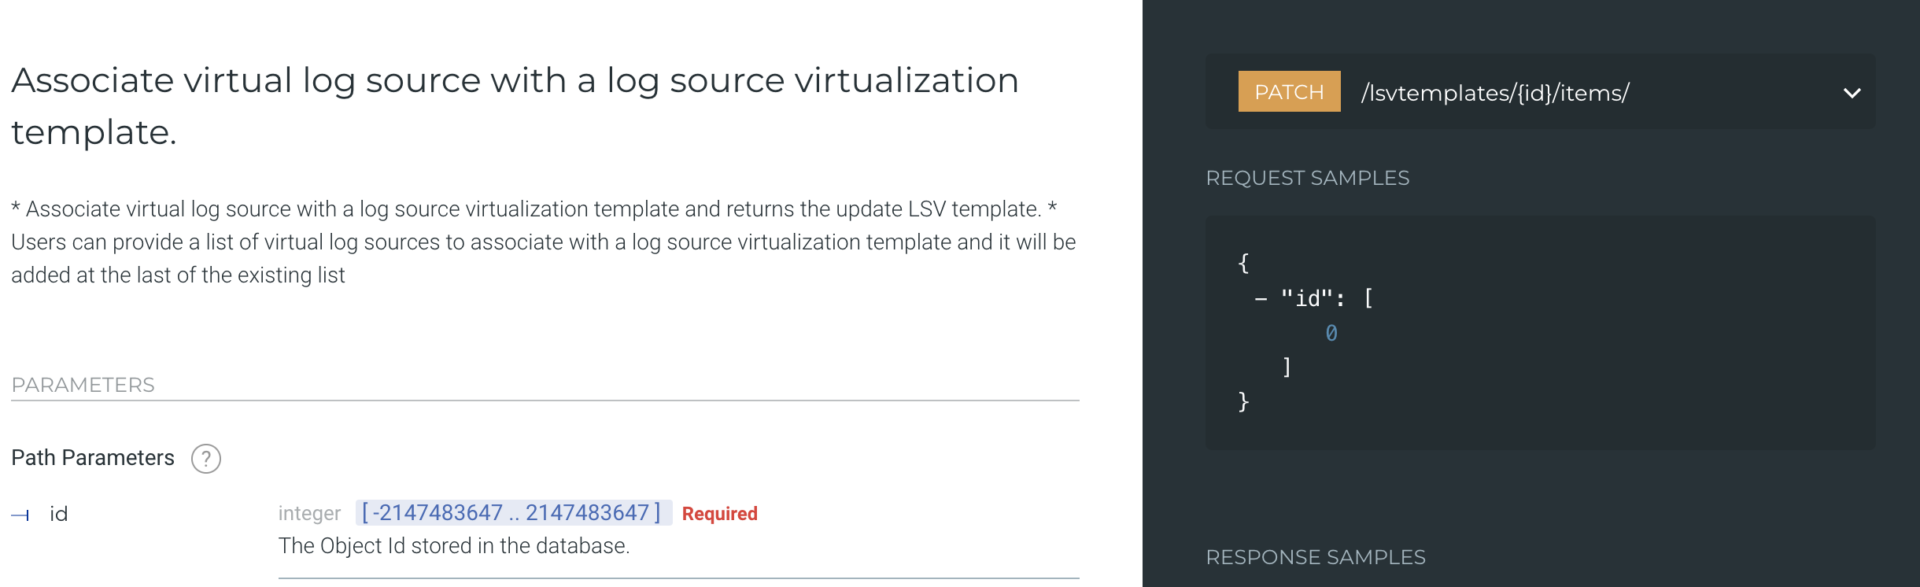Click the closing bracket of the id array
This screenshot has height=587, width=1920.
click(1288, 366)
